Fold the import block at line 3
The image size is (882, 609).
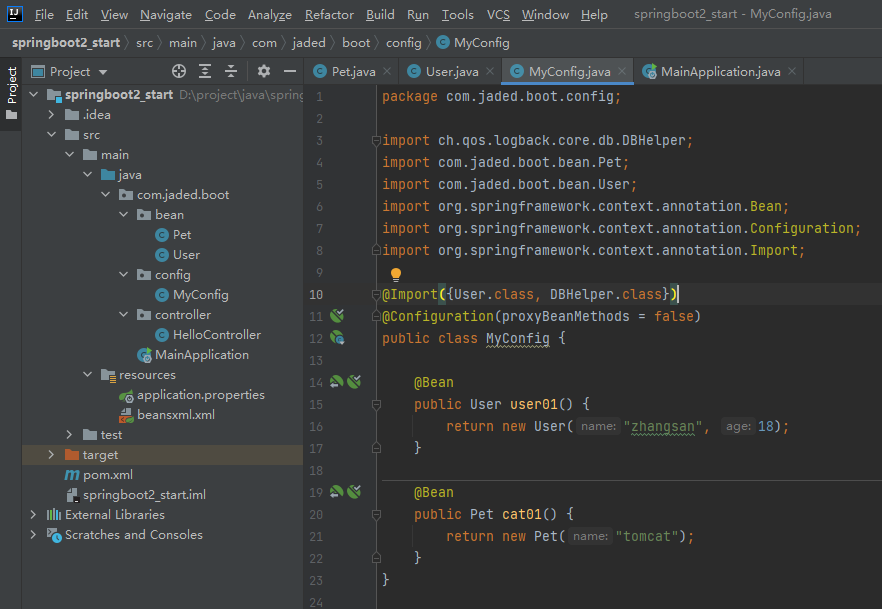pos(376,141)
